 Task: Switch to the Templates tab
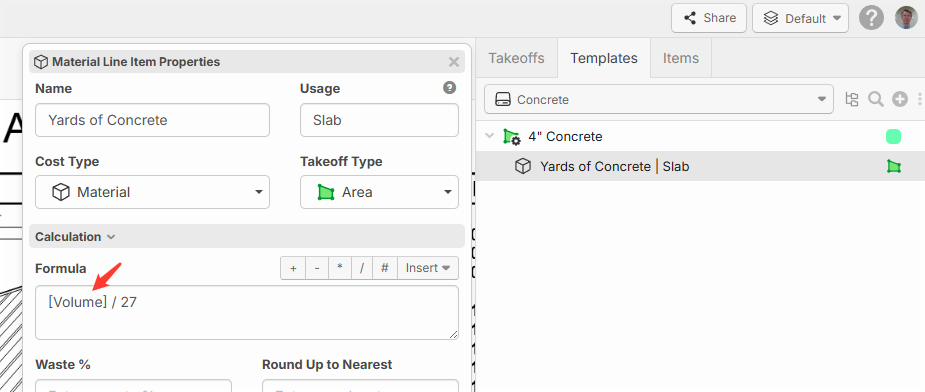[603, 58]
